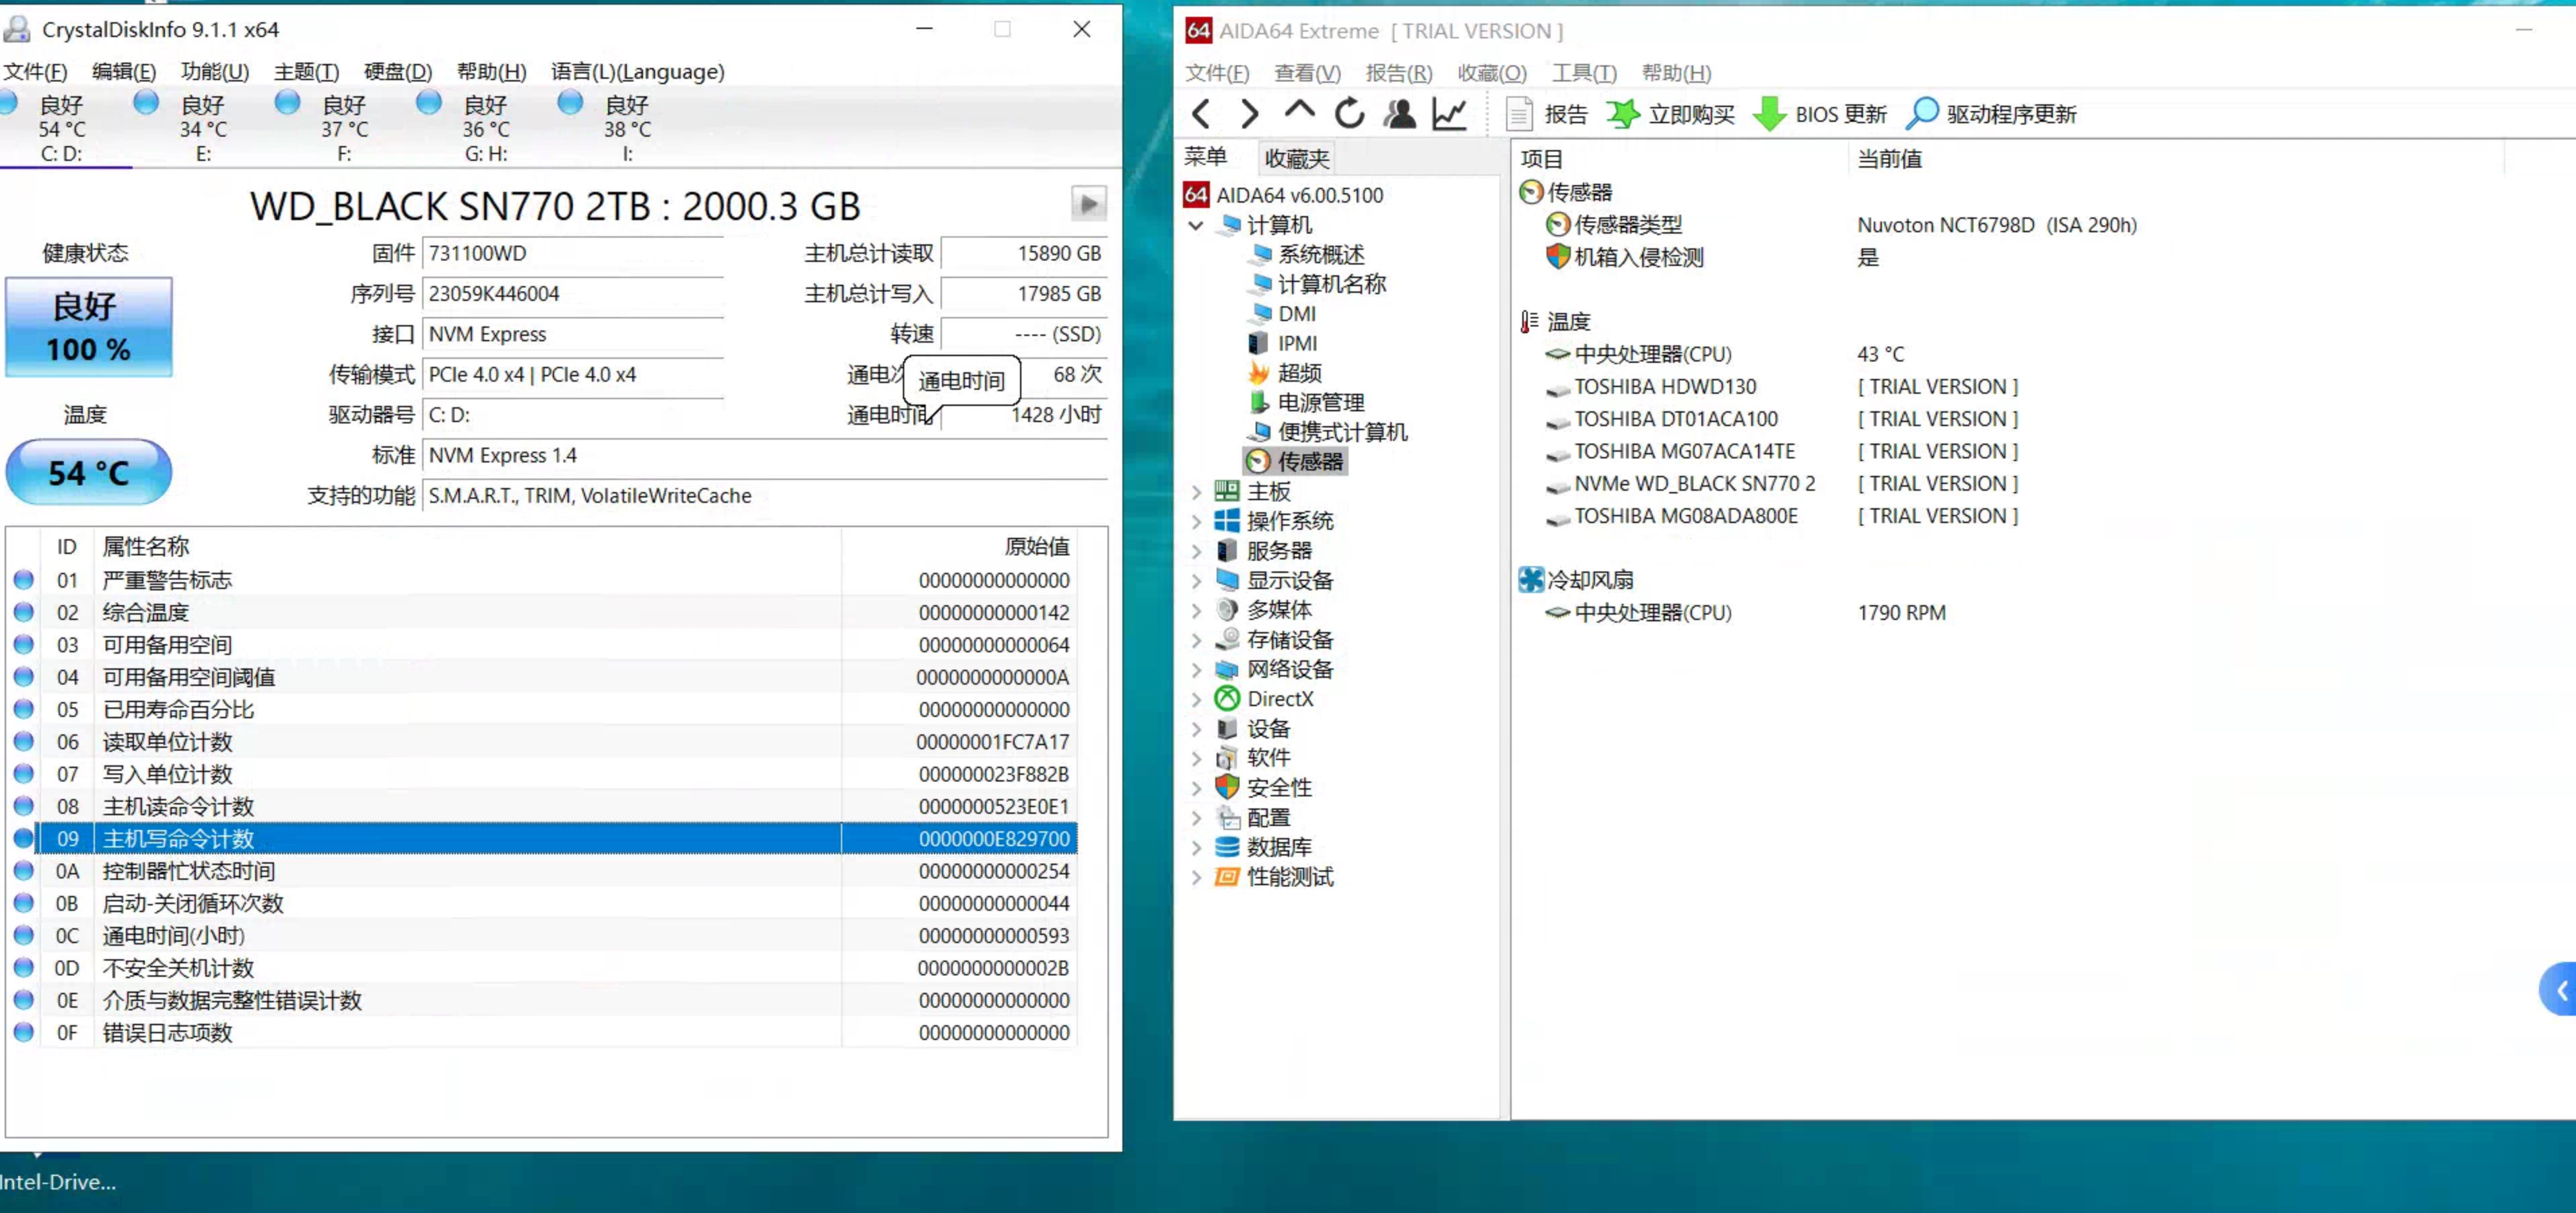This screenshot has height=1213, width=2576.
Task: Select 超频 in the AIDA64 tree
Action: (x=1285, y=373)
